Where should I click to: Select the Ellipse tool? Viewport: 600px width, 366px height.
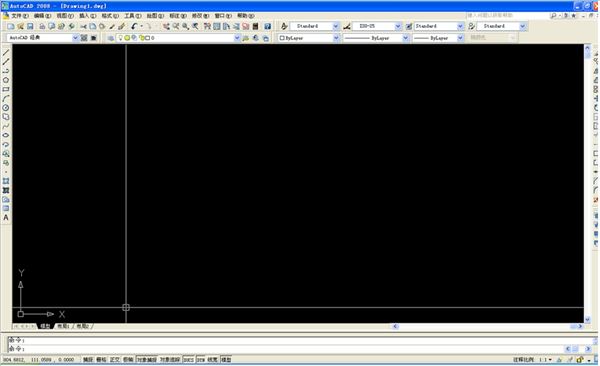[6, 135]
